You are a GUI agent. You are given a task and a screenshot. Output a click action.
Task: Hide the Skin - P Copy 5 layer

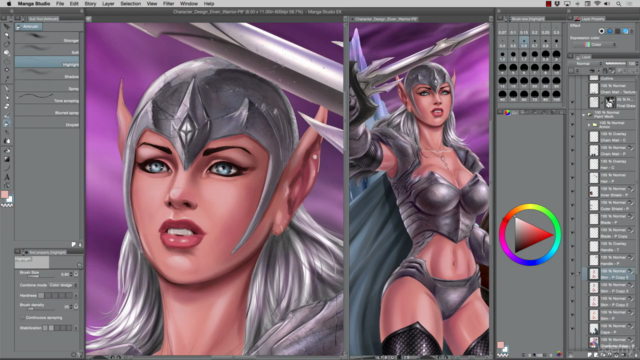[572, 274]
